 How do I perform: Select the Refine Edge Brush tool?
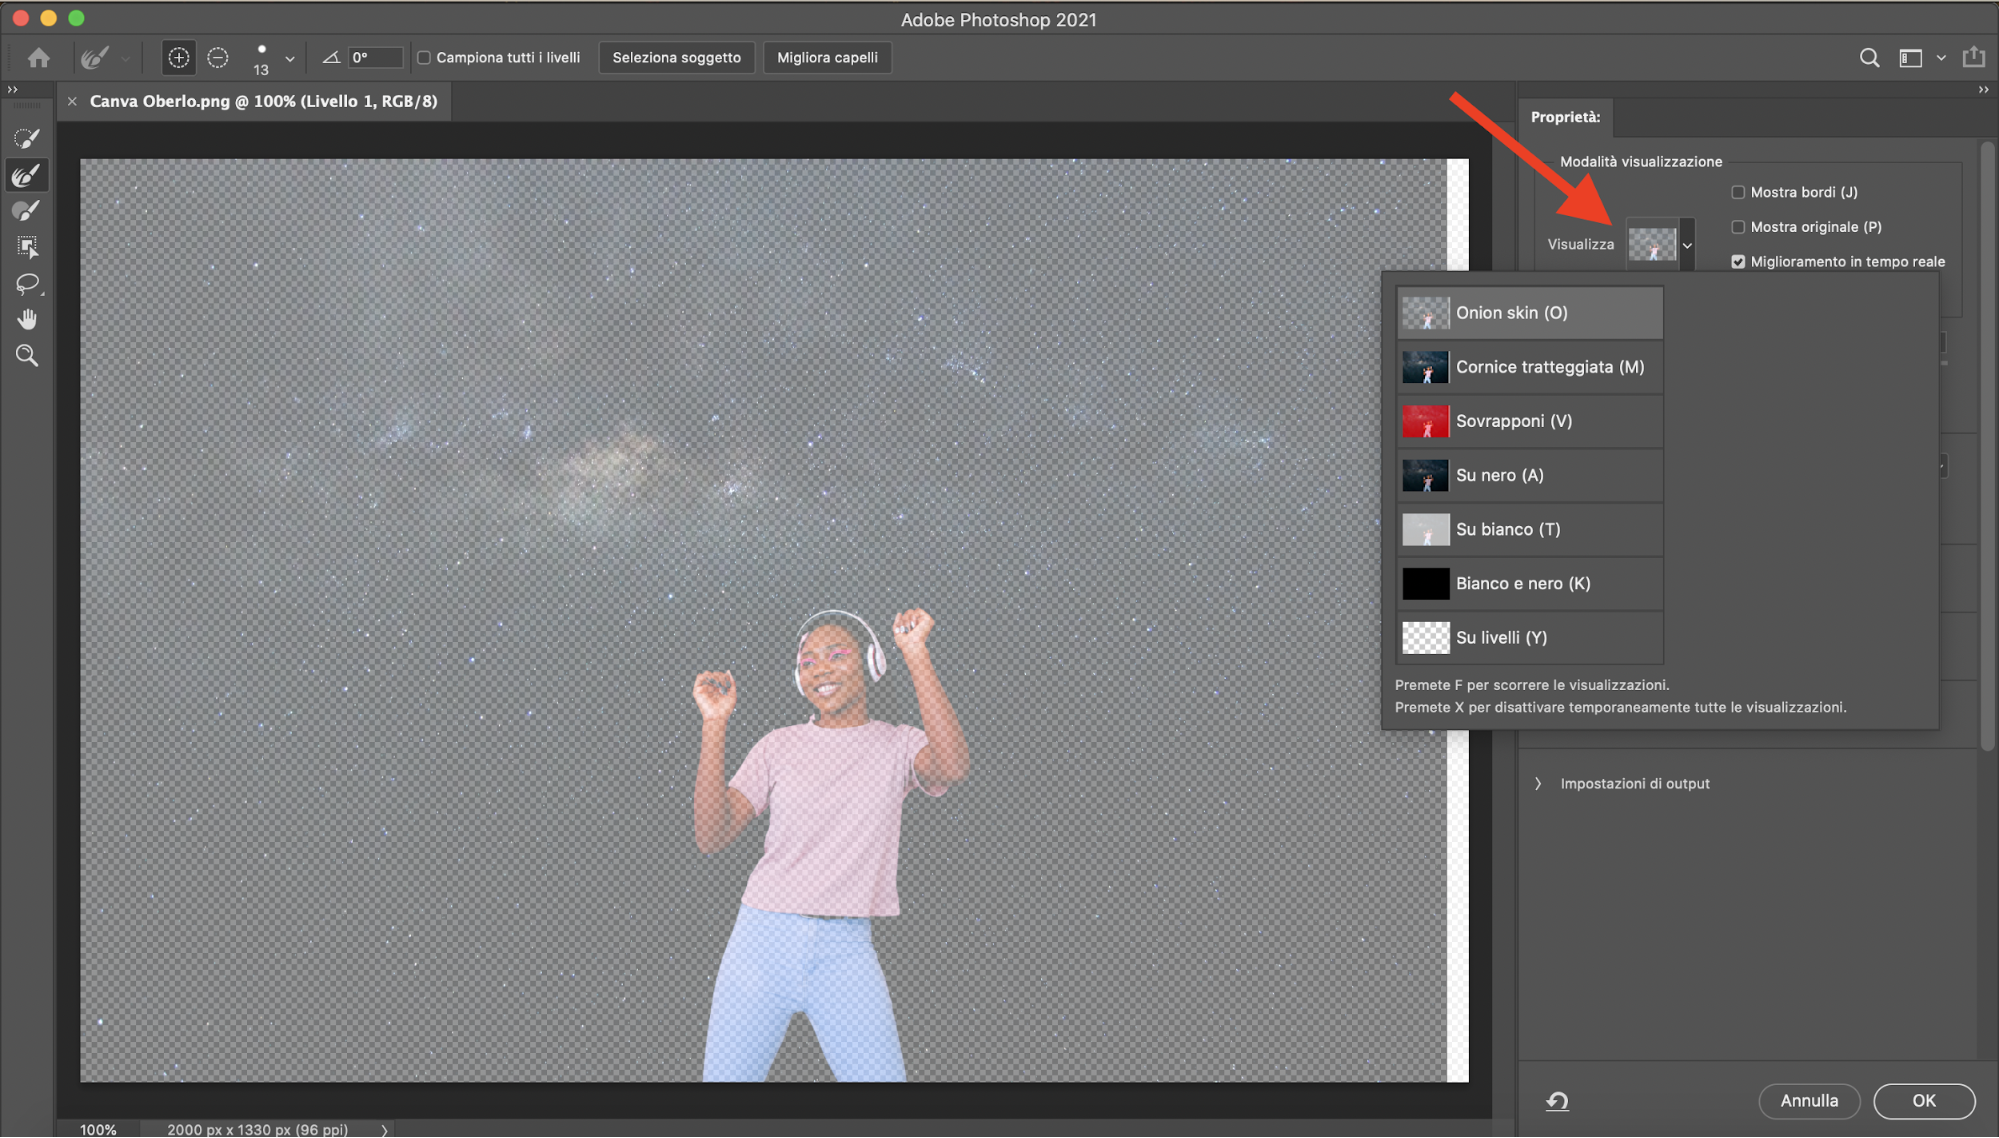pyautogui.click(x=27, y=176)
